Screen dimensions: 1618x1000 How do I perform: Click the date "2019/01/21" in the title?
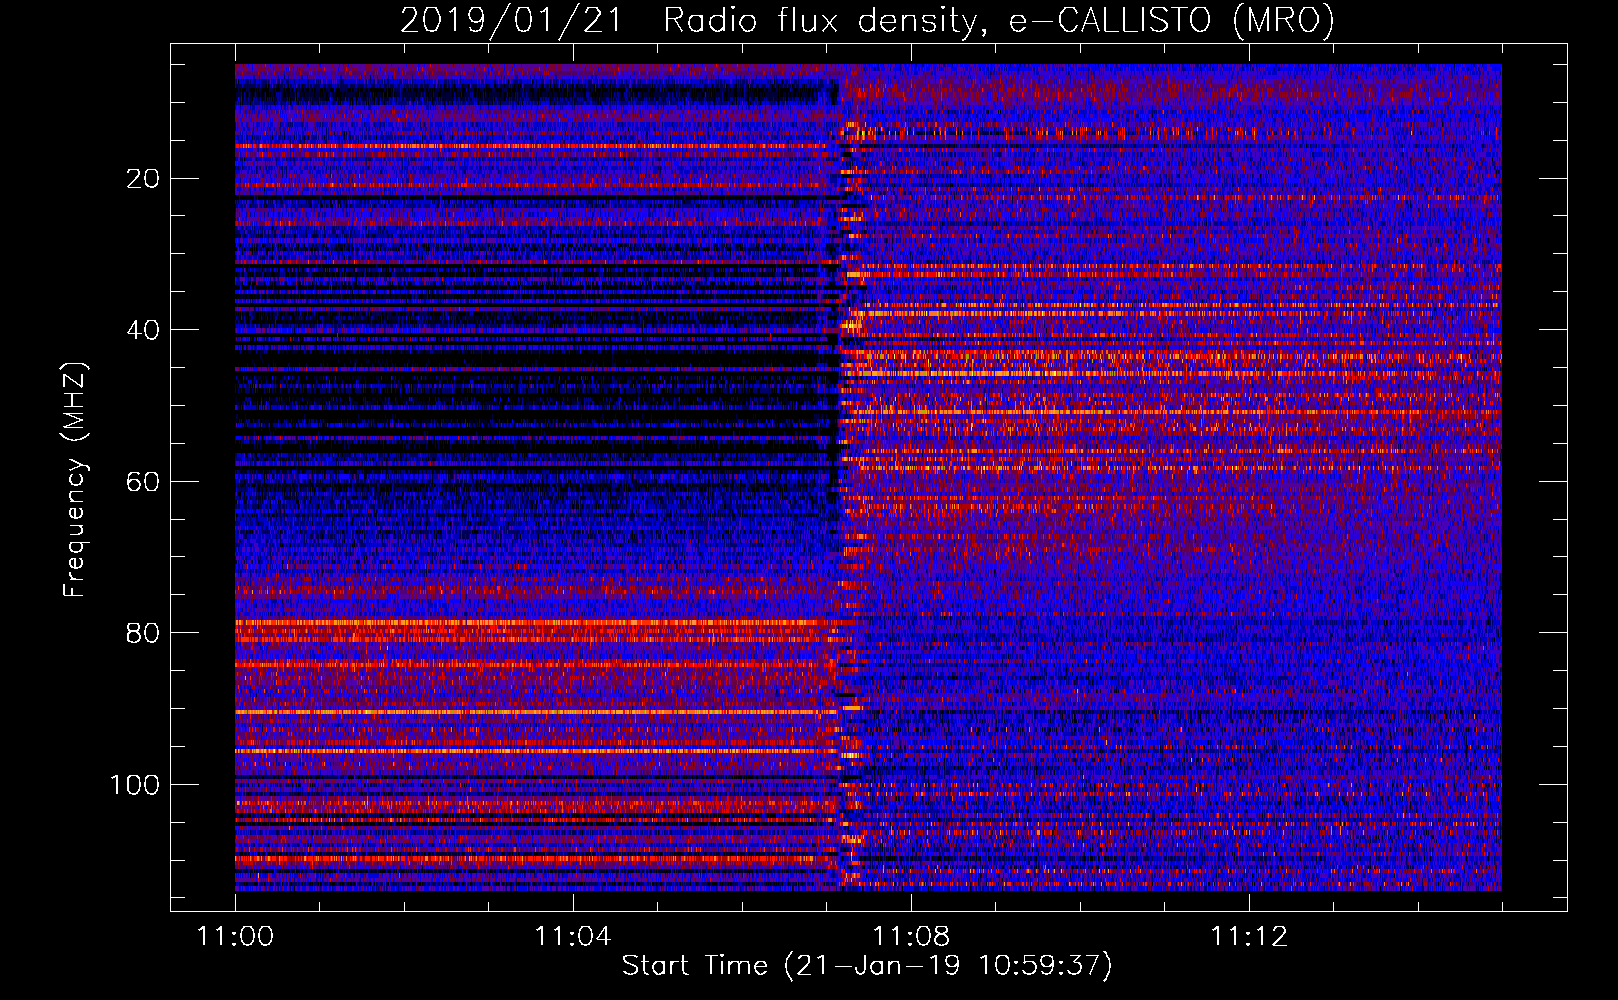coord(511,20)
